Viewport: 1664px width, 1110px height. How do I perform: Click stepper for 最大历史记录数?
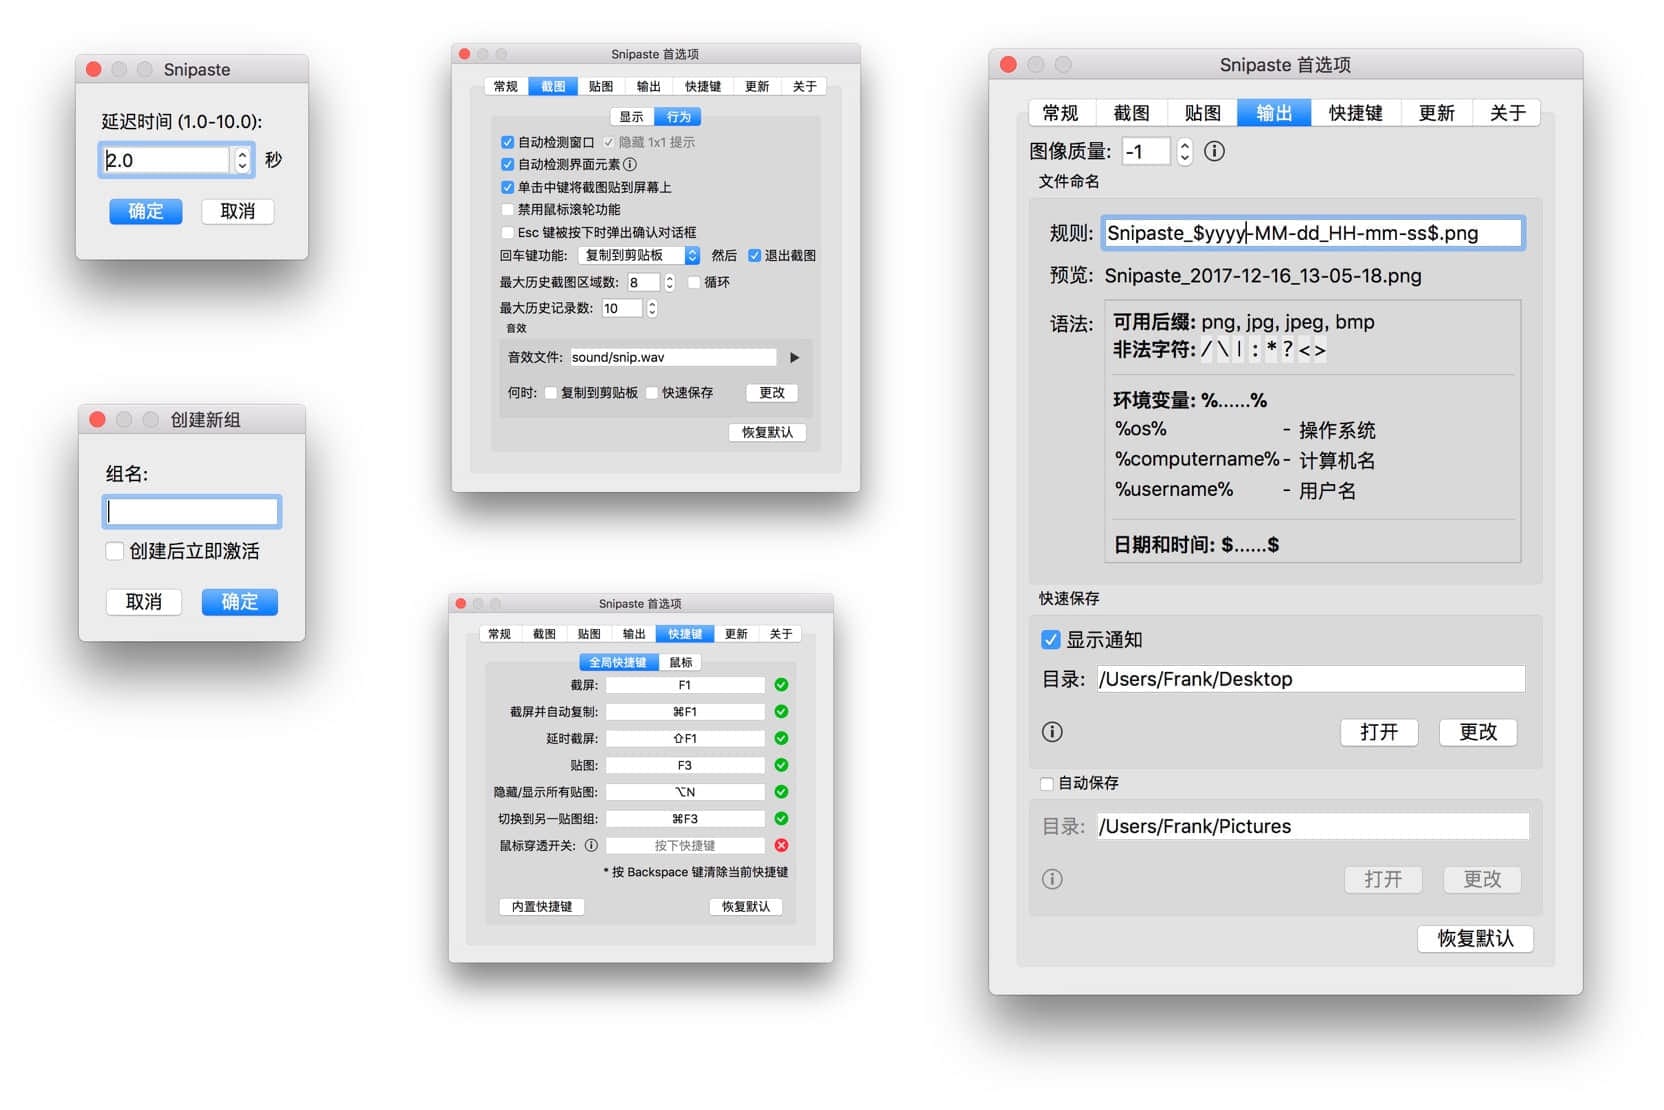pos(652,308)
